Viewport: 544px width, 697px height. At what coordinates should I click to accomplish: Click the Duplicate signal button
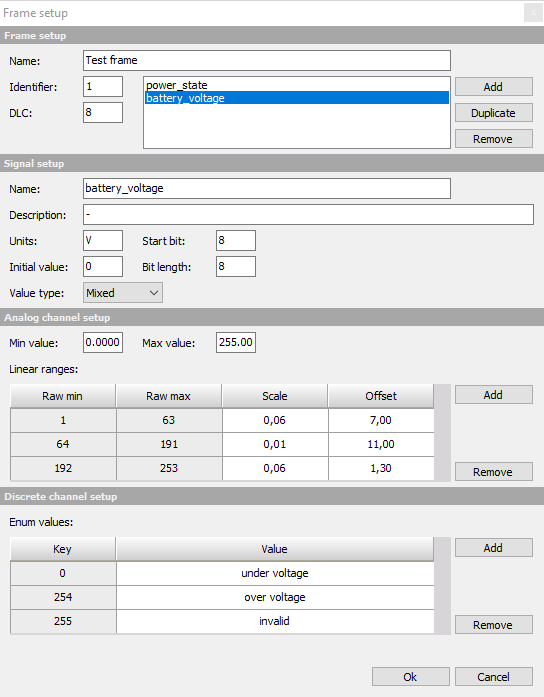point(493,113)
